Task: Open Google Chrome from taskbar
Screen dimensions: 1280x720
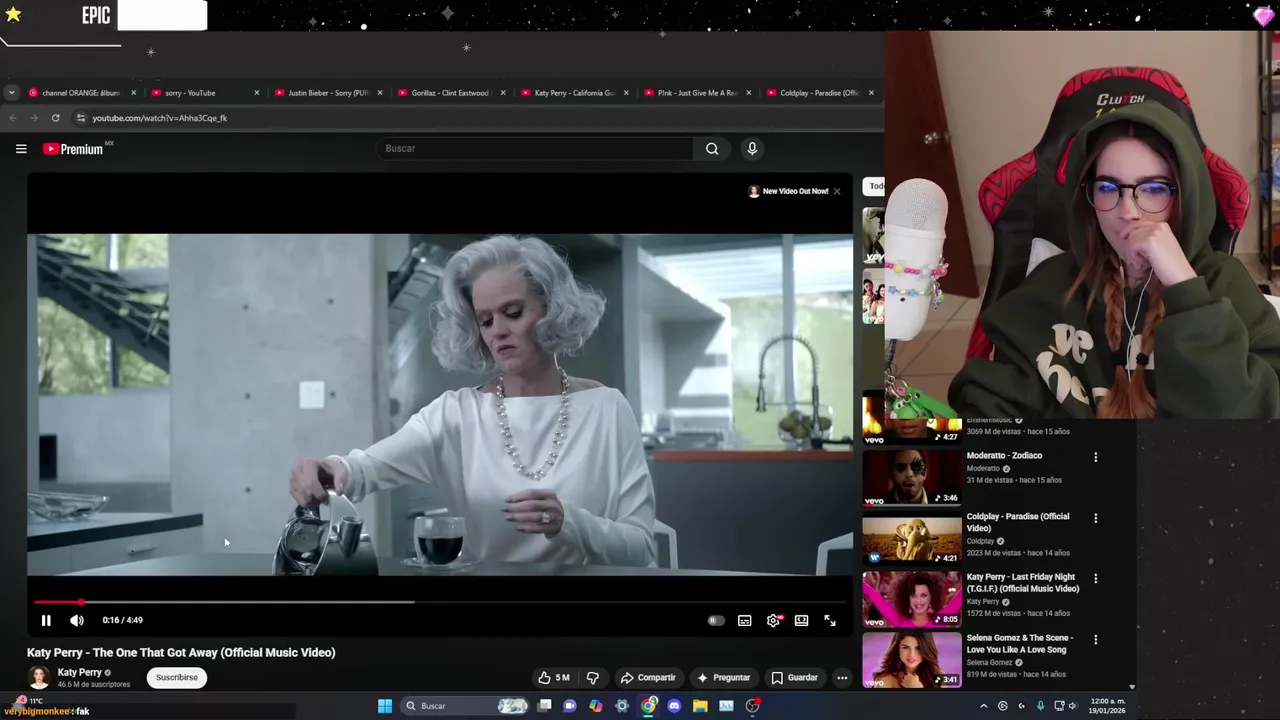Action: [x=648, y=706]
